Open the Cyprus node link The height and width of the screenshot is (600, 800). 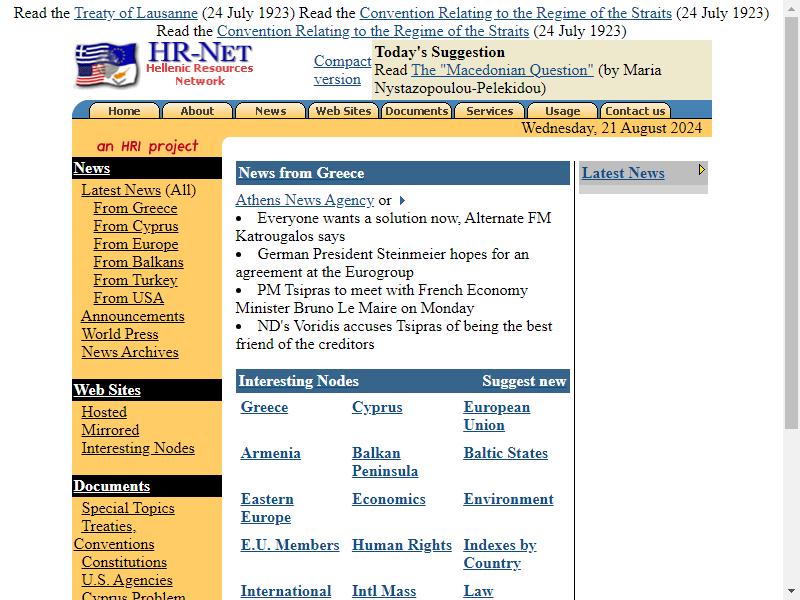(x=377, y=407)
